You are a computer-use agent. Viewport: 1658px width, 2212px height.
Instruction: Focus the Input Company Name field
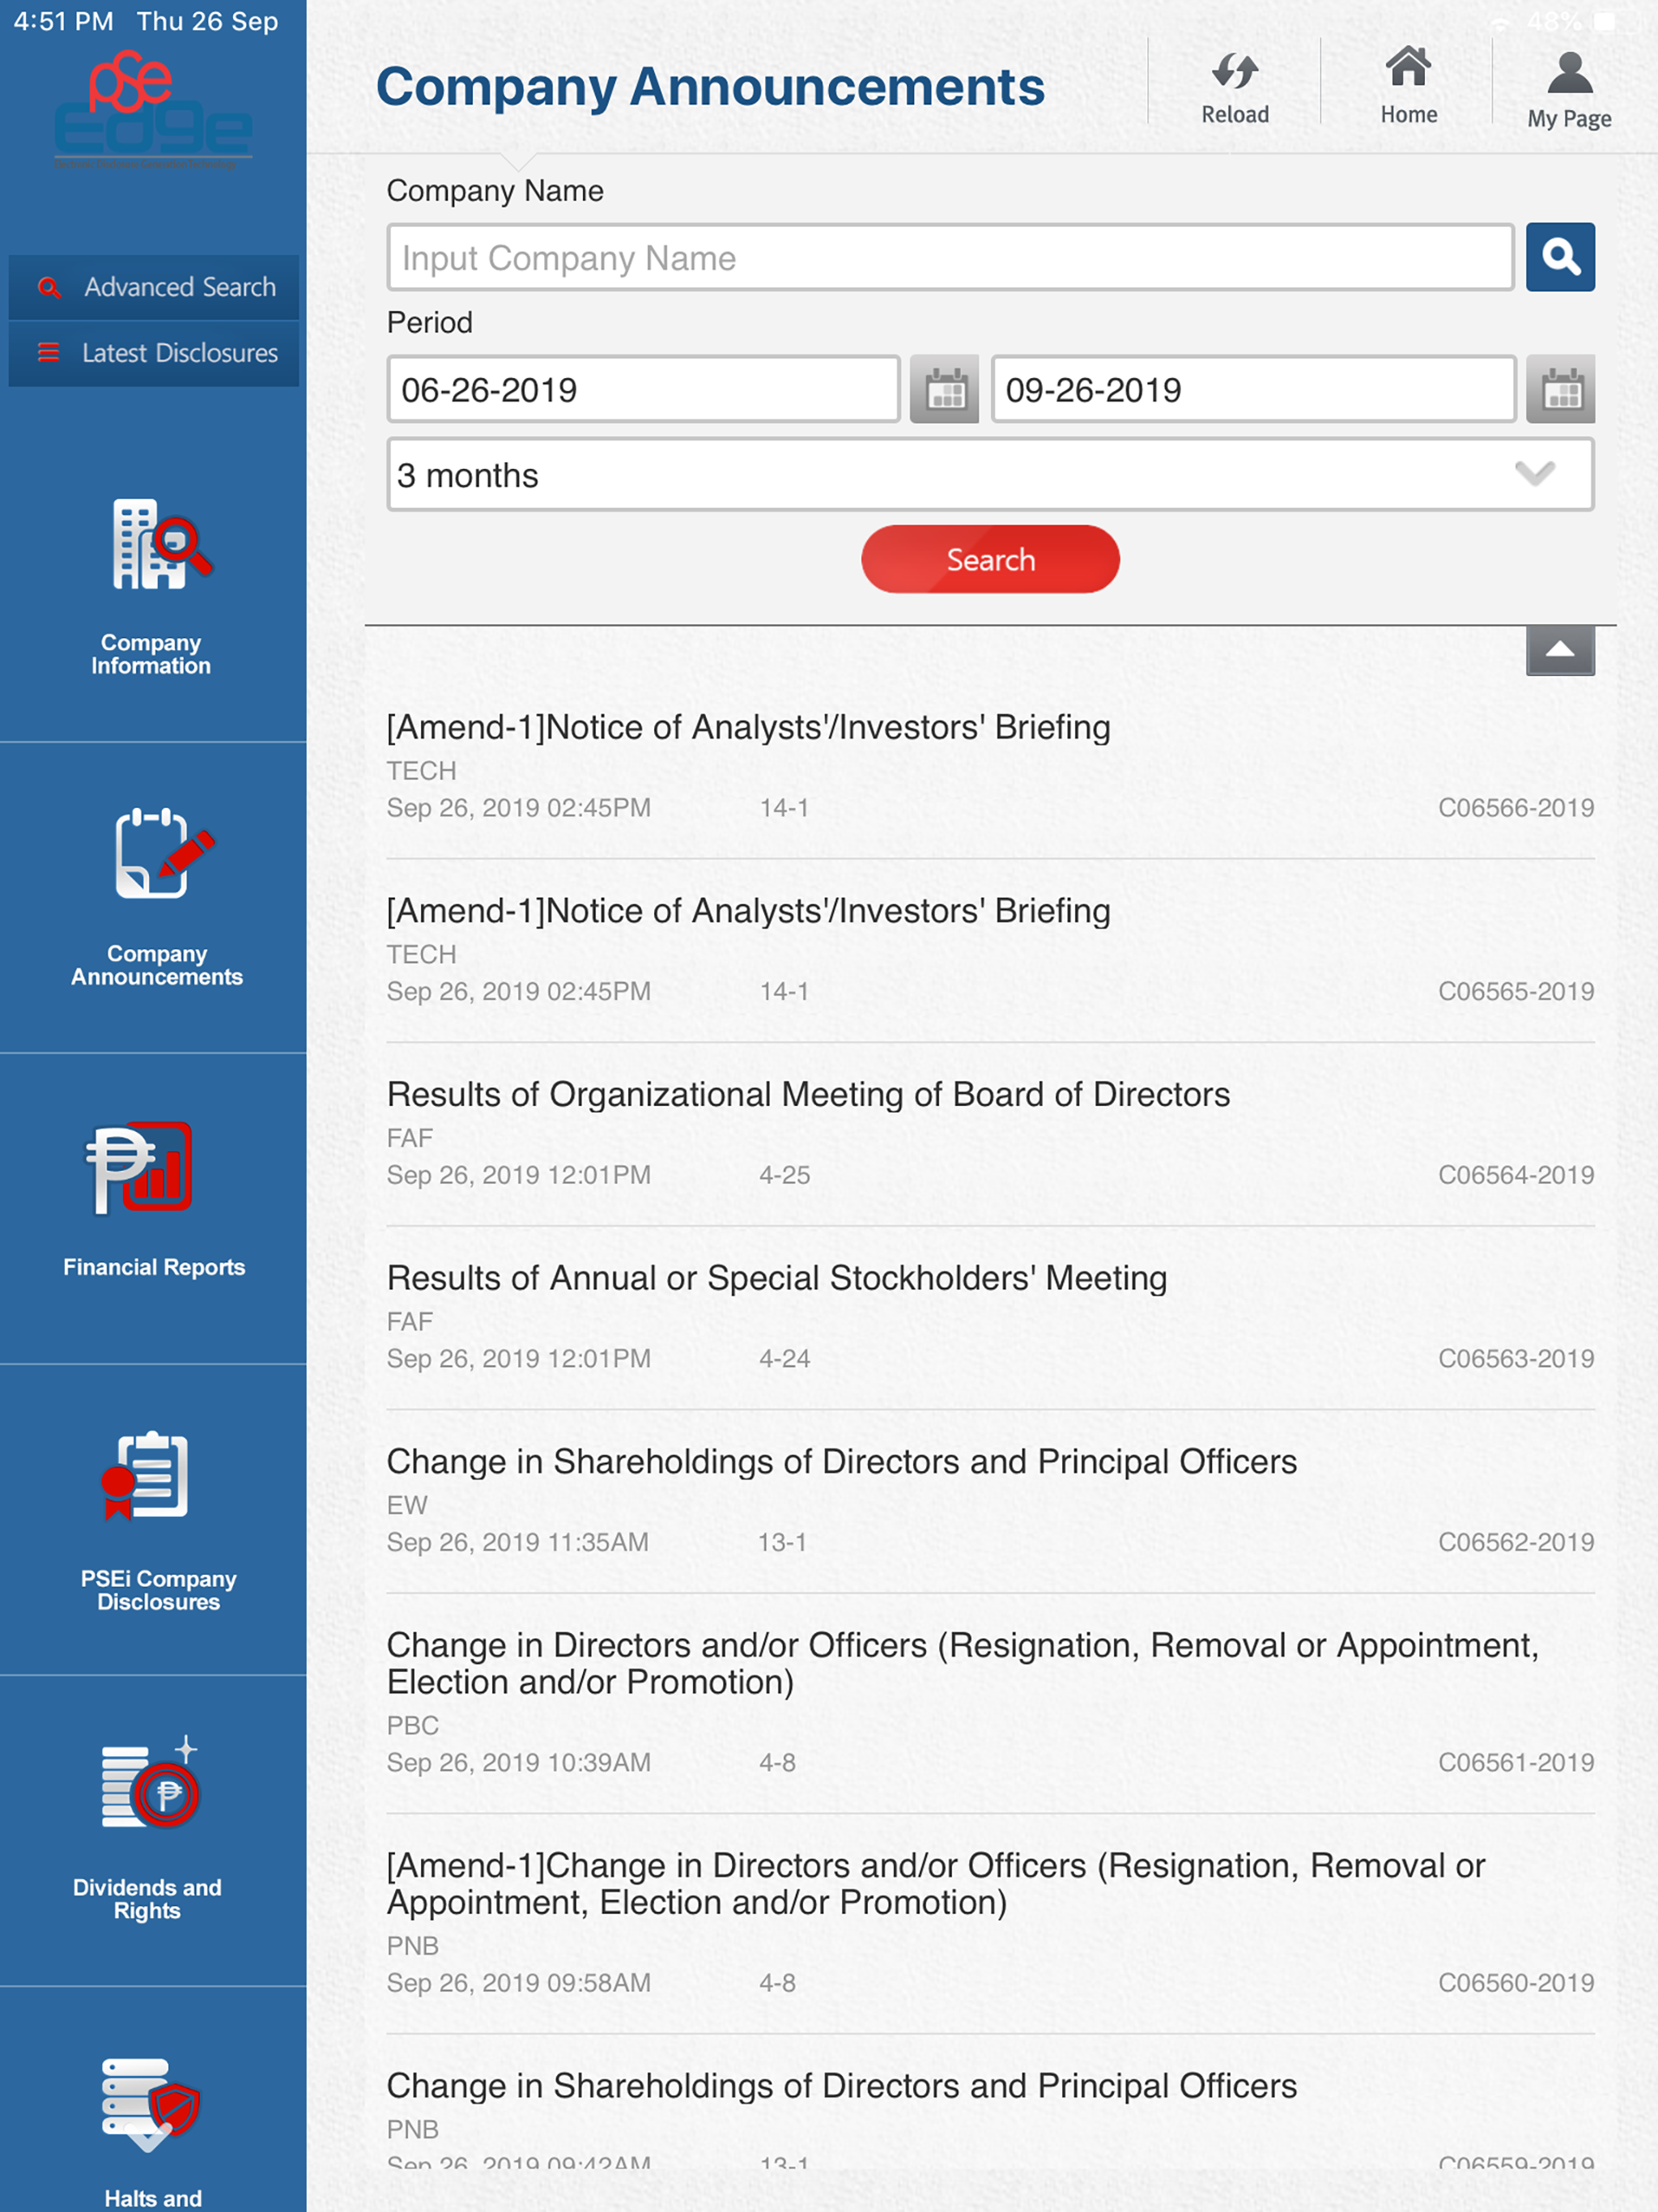pyautogui.click(x=950, y=258)
